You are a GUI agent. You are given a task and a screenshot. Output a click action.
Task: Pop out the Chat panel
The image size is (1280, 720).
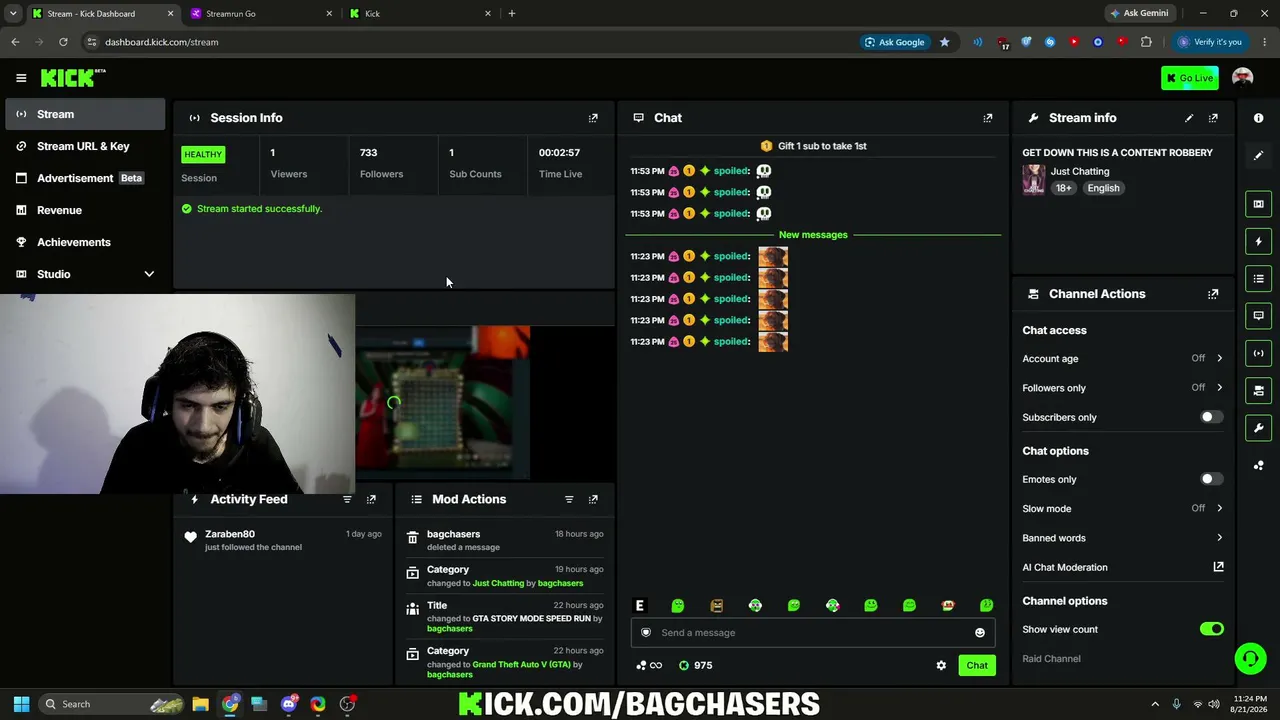[988, 118]
